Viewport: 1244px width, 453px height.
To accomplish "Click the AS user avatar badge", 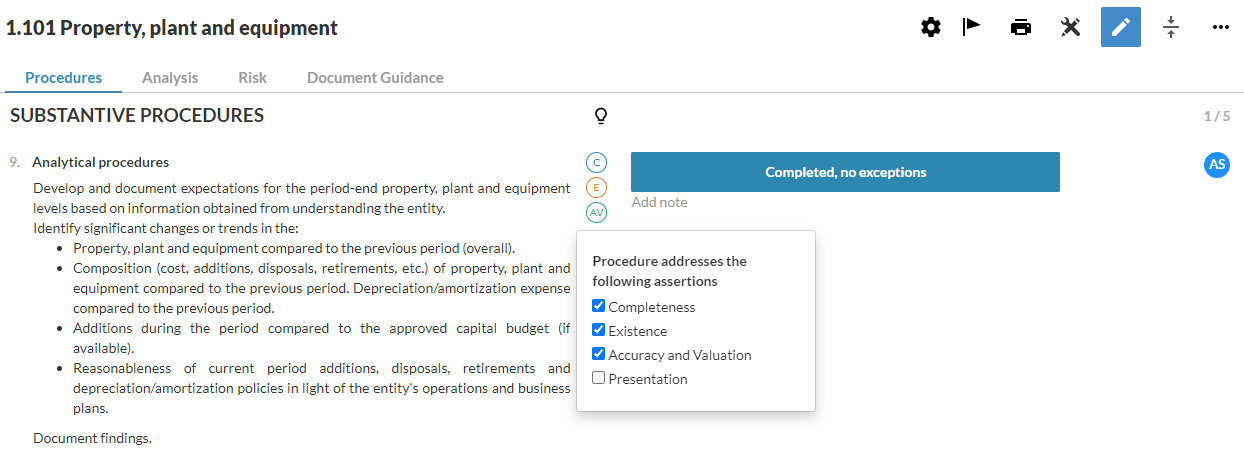I will point(1216,165).
